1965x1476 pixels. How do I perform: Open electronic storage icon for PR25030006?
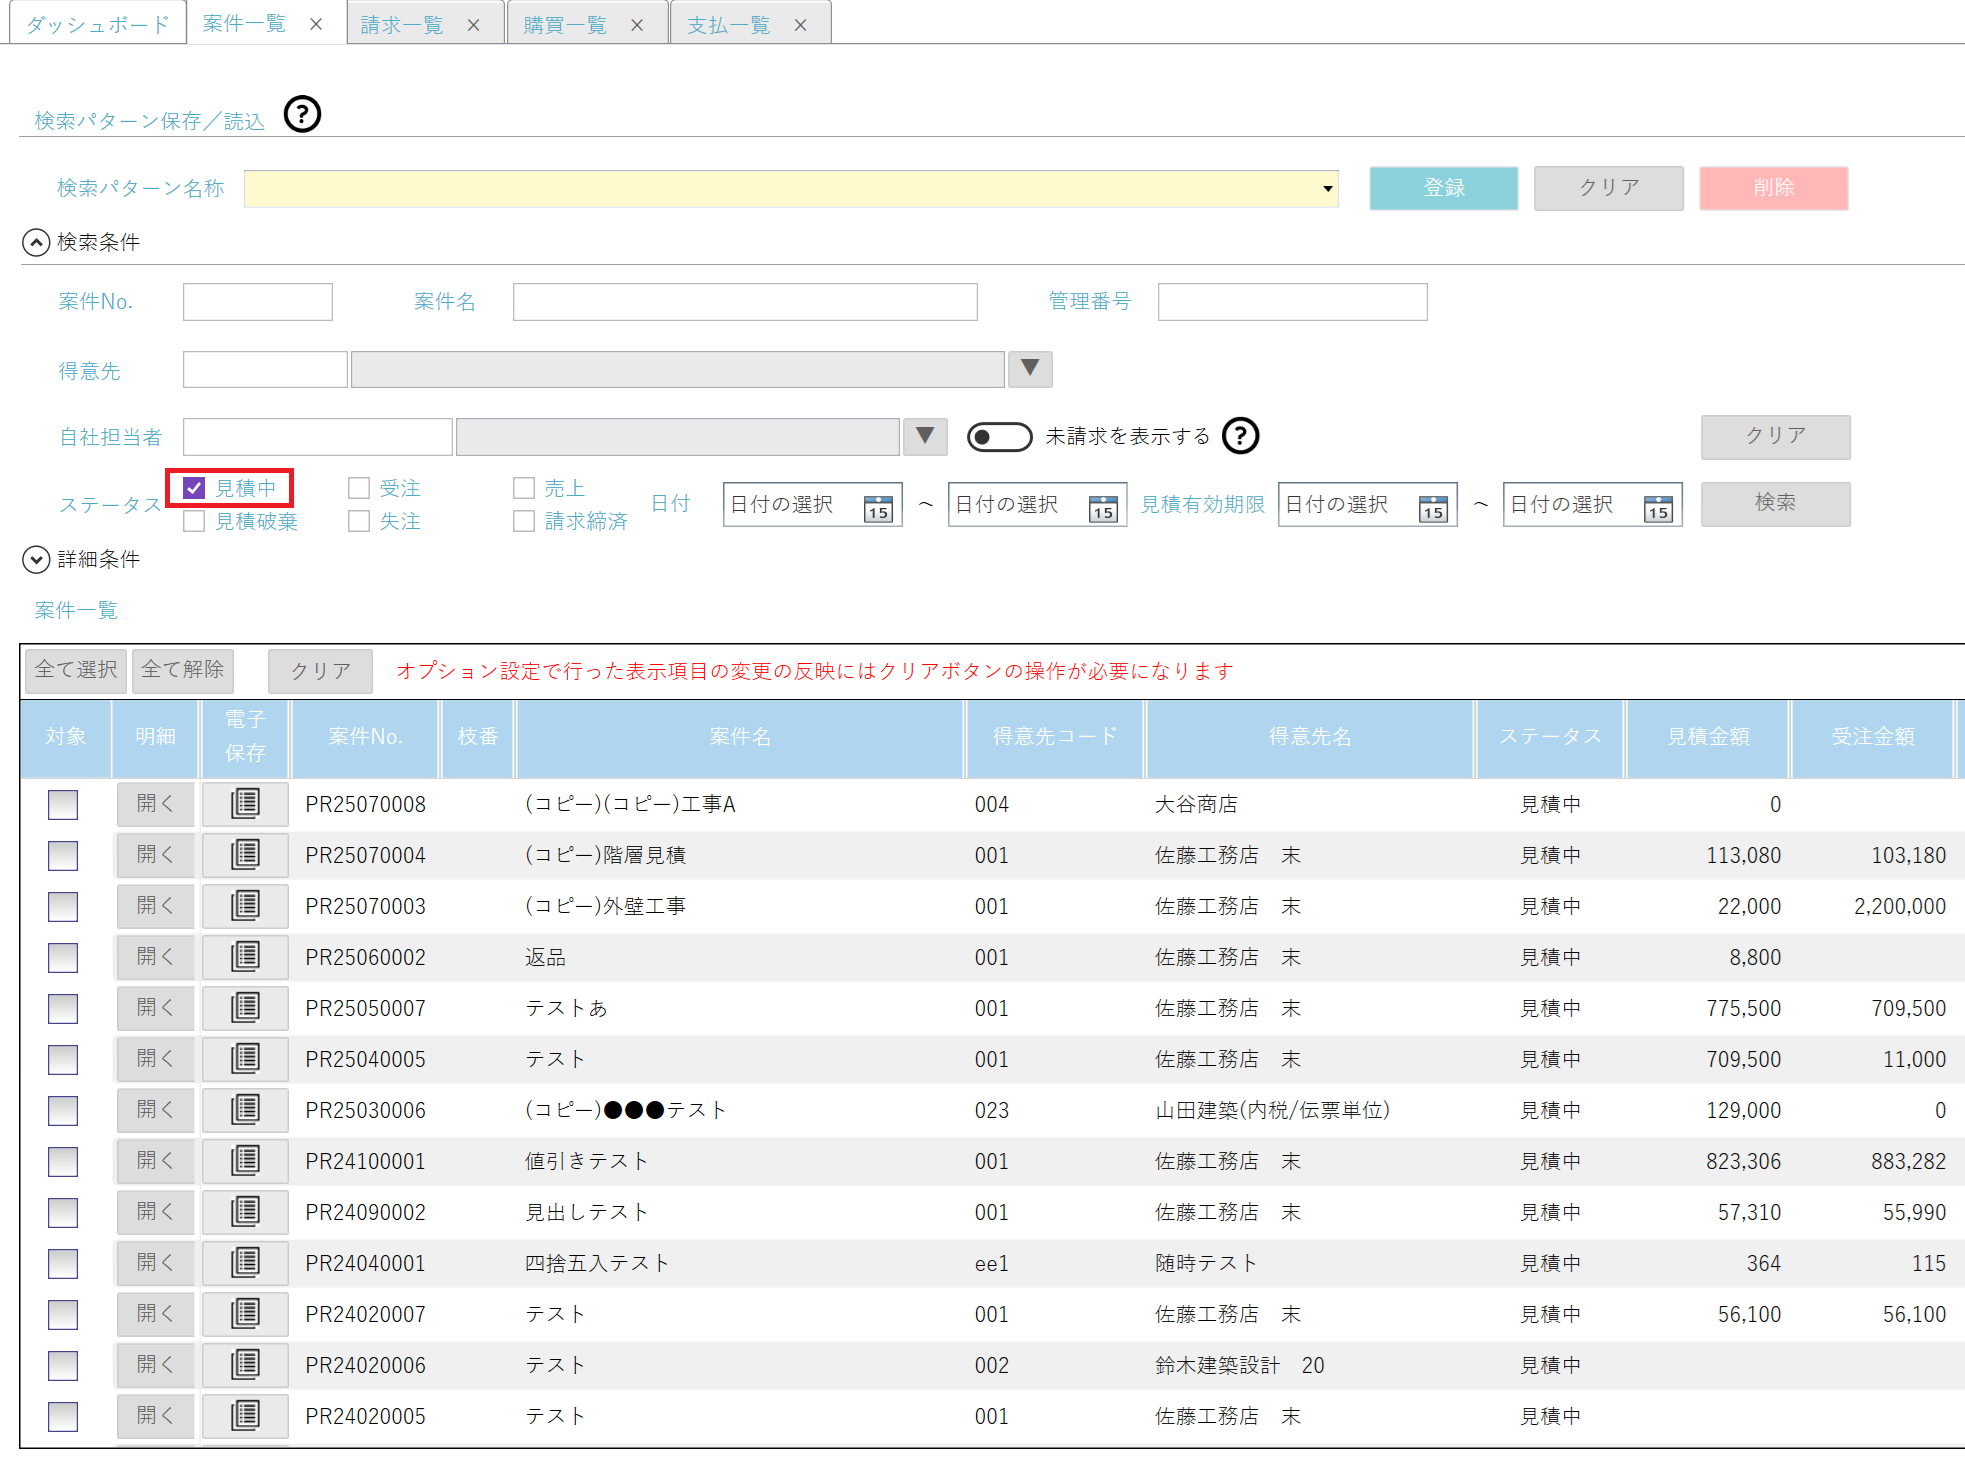click(245, 1110)
